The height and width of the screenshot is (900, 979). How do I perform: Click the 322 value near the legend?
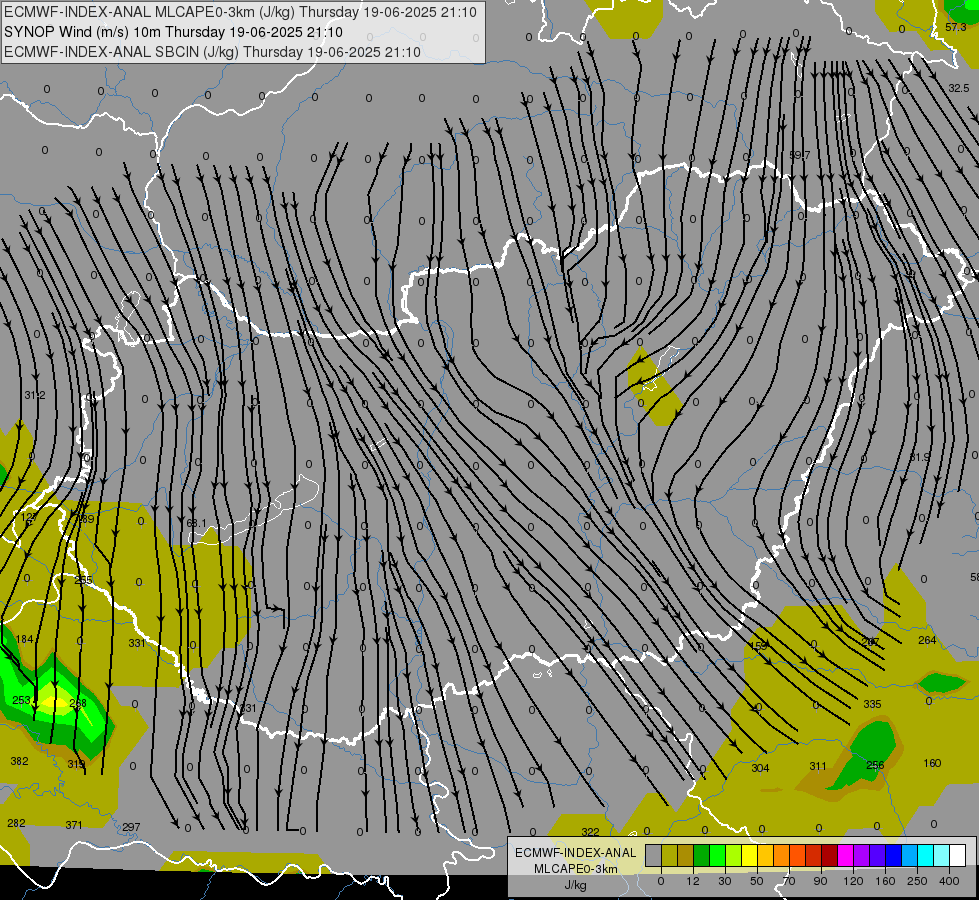(590, 832)
